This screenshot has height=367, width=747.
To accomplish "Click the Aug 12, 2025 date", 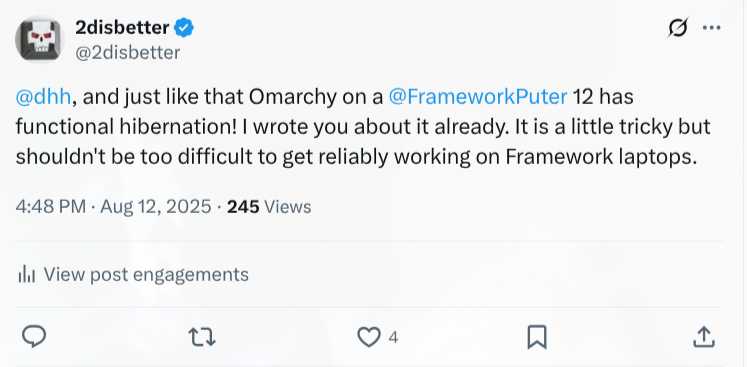I will pyautogui.click(x=156, y=207).
